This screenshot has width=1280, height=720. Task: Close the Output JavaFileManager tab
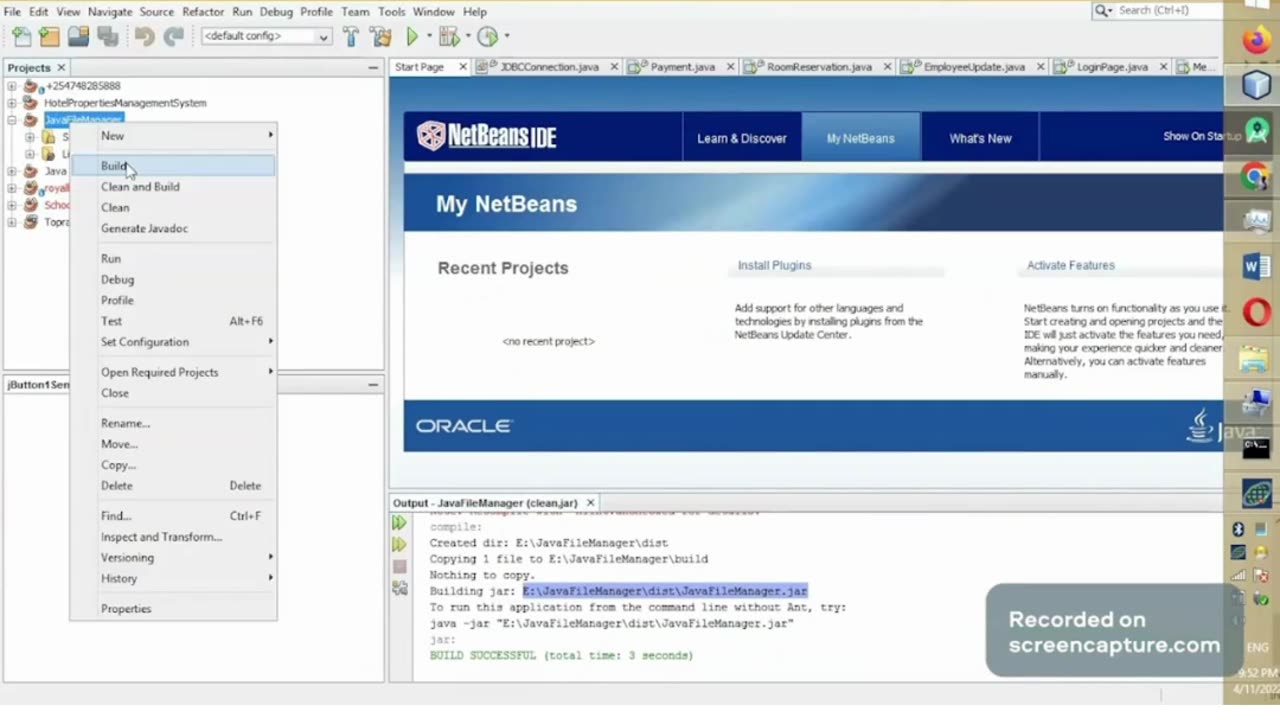(590, 503)
